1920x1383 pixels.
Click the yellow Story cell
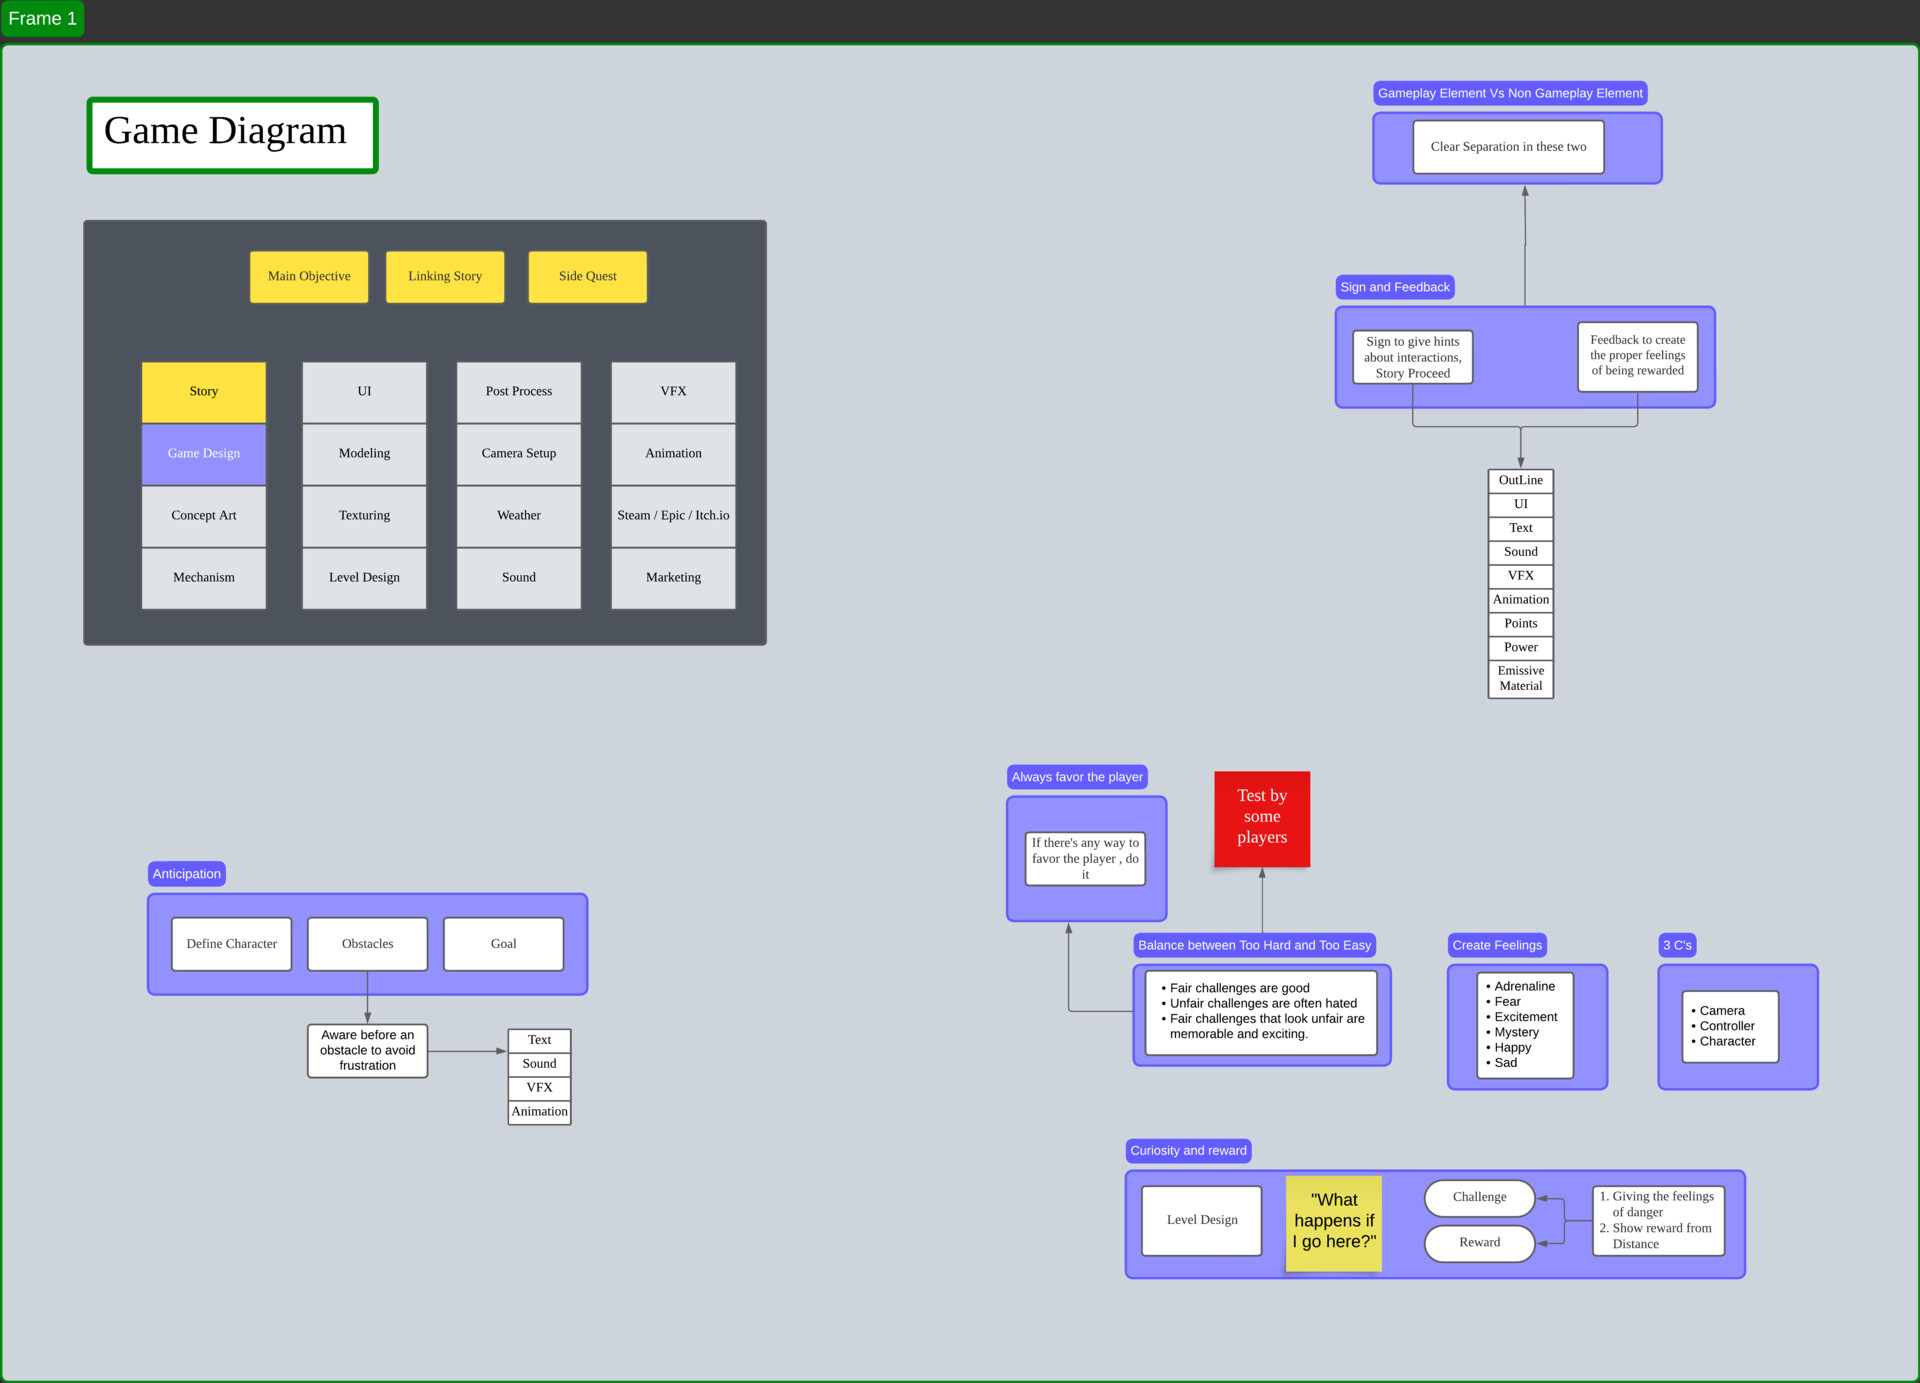coord(204,392)
